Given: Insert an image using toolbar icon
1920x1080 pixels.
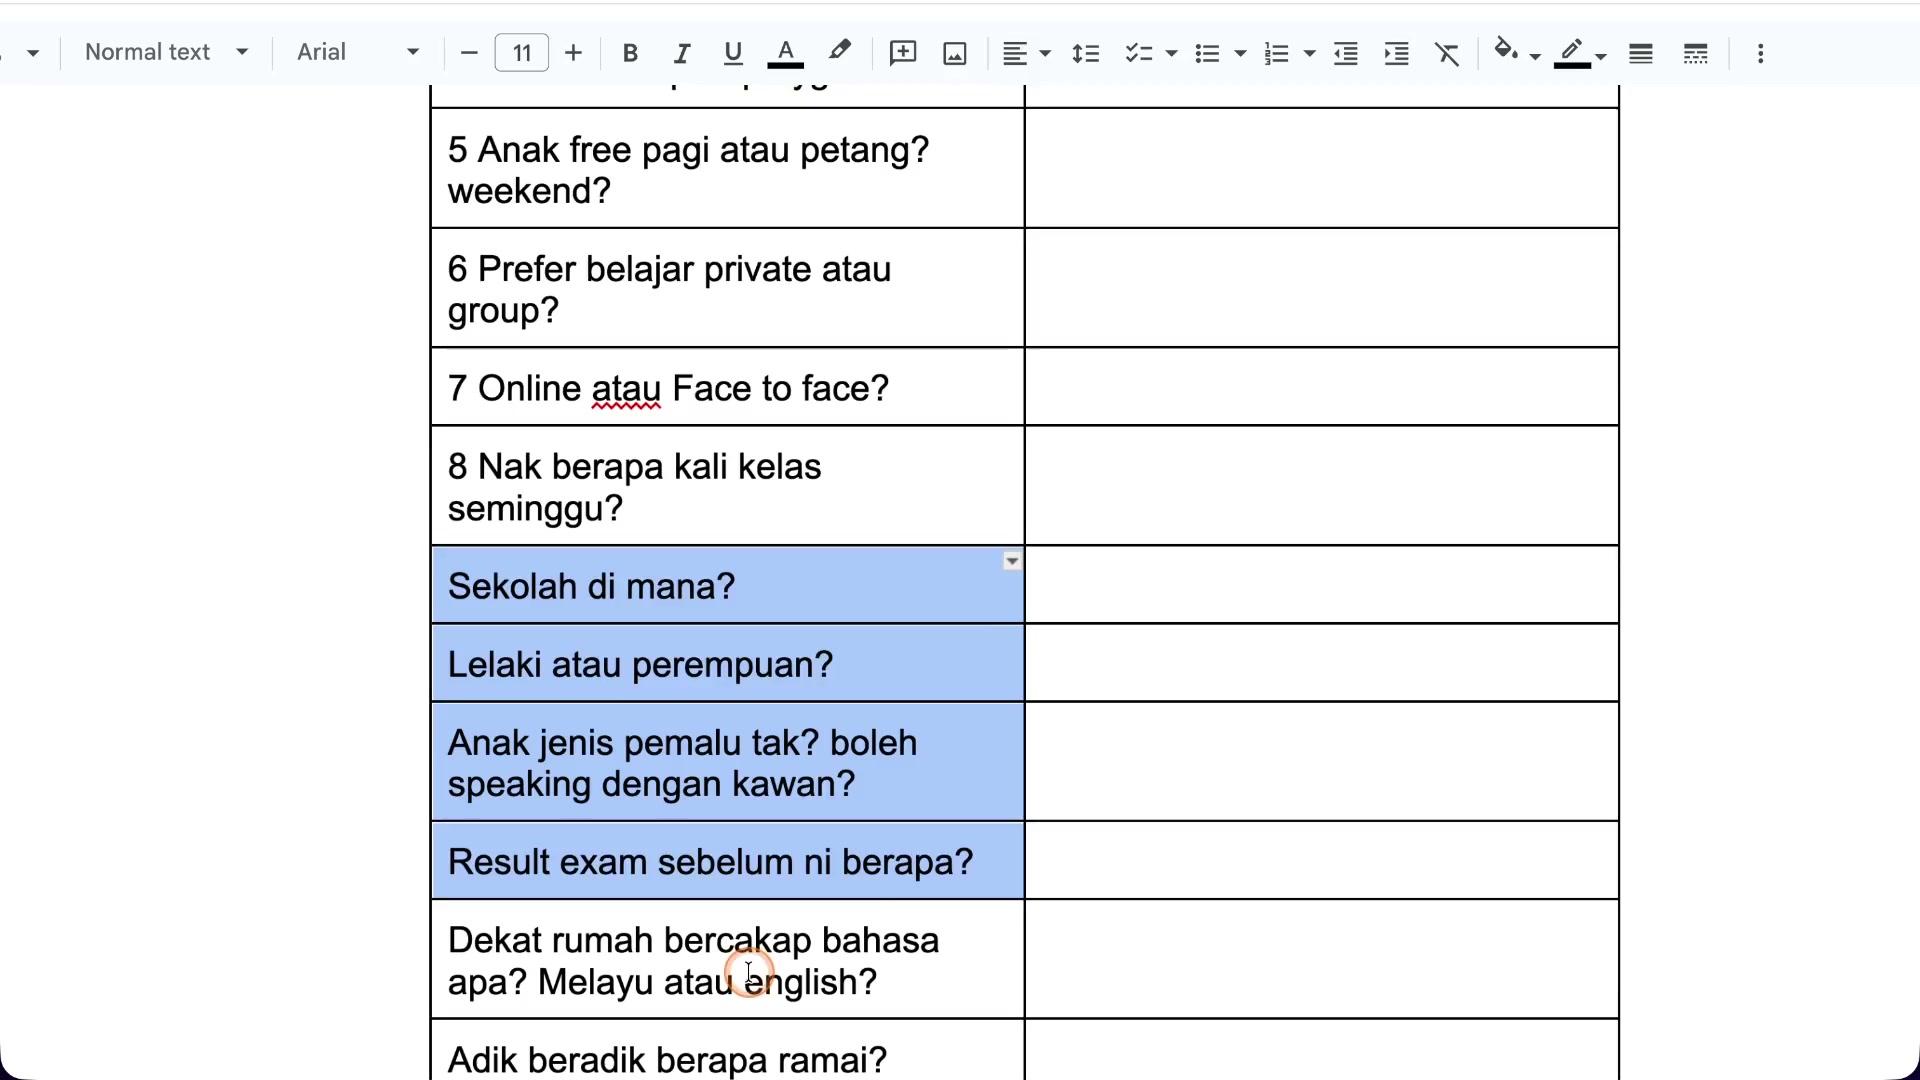Looking at the screenshot, I should pyautogui.click(x=955, y=53).
